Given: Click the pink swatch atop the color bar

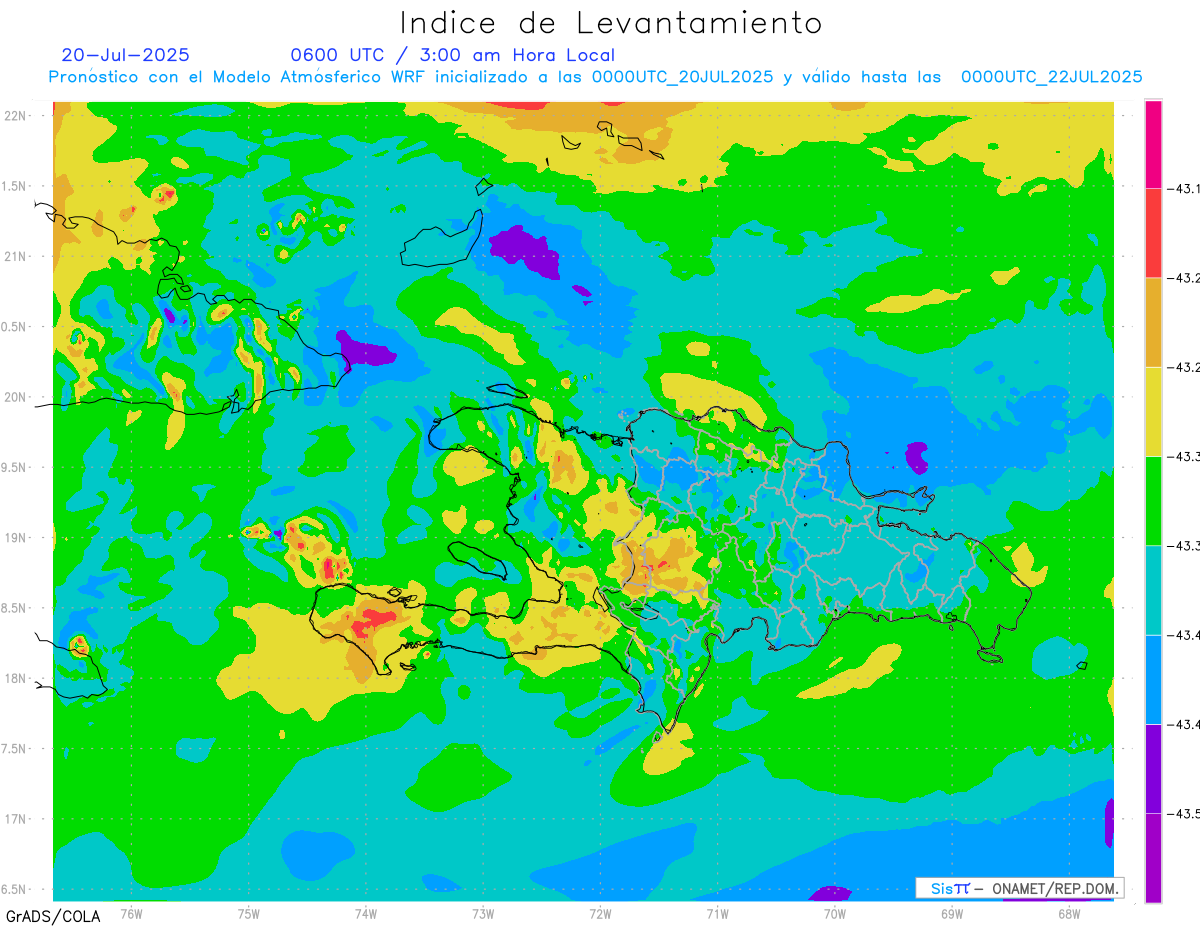Looking at the screenshot, I should pyautogui.click(x=1153, y=144).
